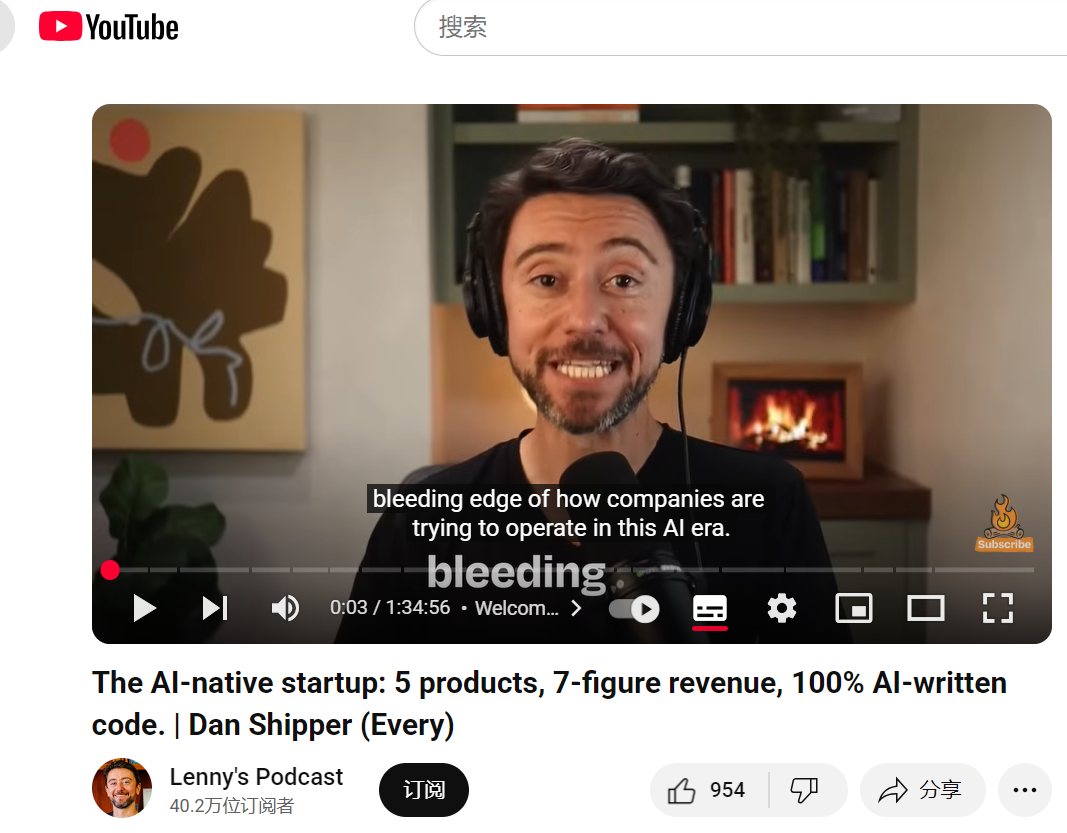Dislike the video with thumbs down
This screenshot has width=1067, height=833.
coord(804,790)
